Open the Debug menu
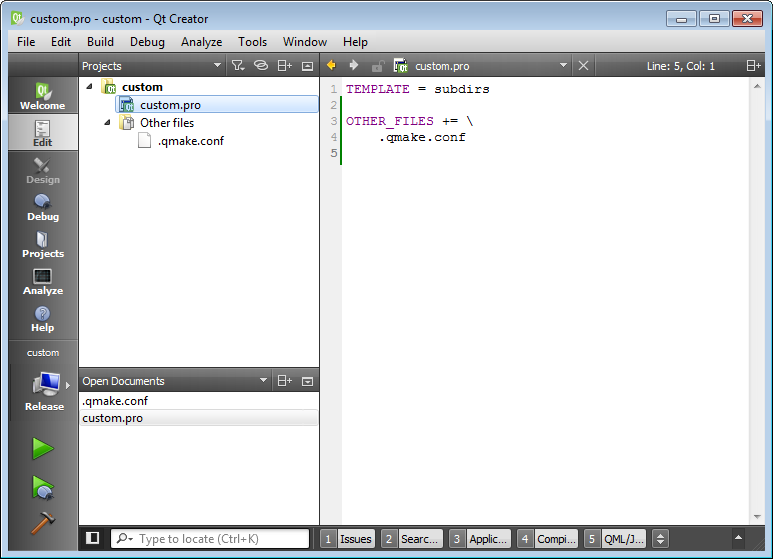This screenshot has height=559, width=773. point(147,42)
